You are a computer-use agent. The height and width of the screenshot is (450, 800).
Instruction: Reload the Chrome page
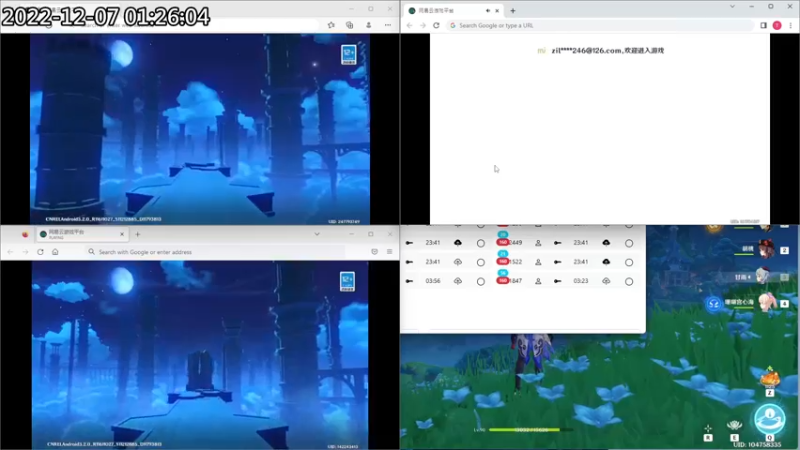[436, 26]
